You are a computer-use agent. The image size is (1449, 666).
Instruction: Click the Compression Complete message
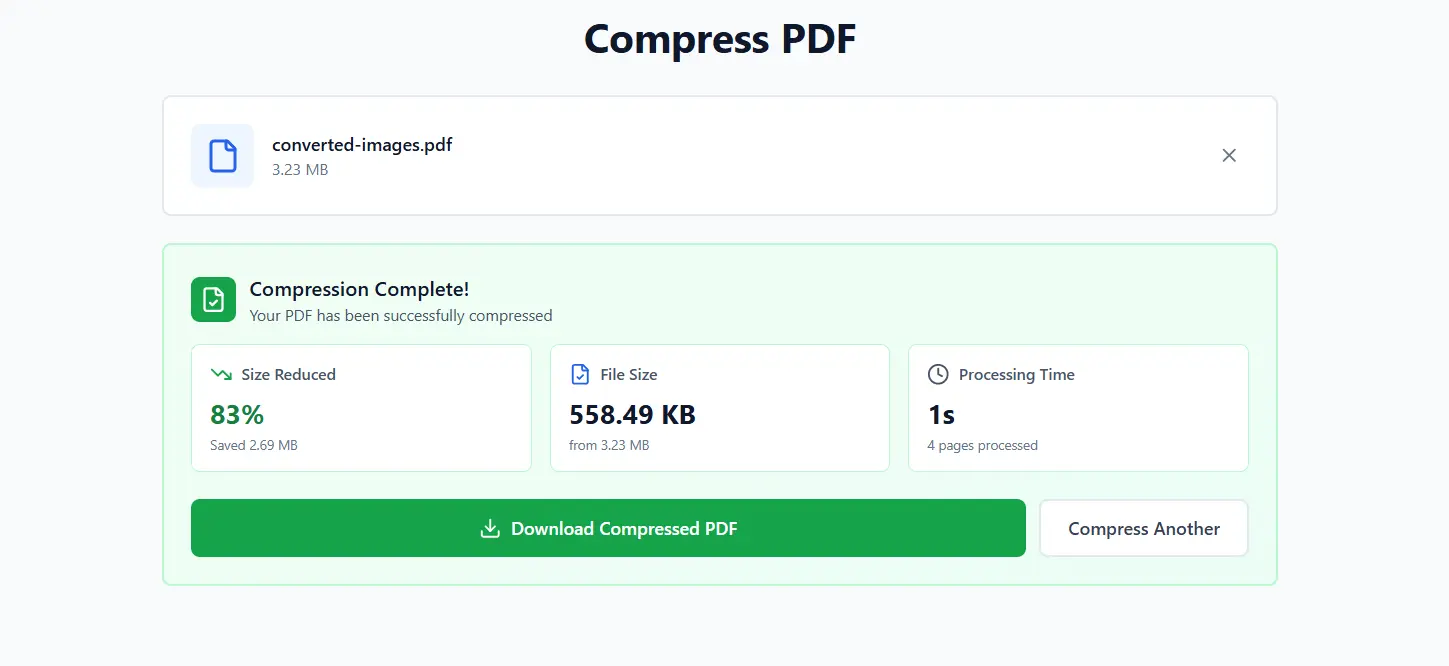(x=359, y=289)
